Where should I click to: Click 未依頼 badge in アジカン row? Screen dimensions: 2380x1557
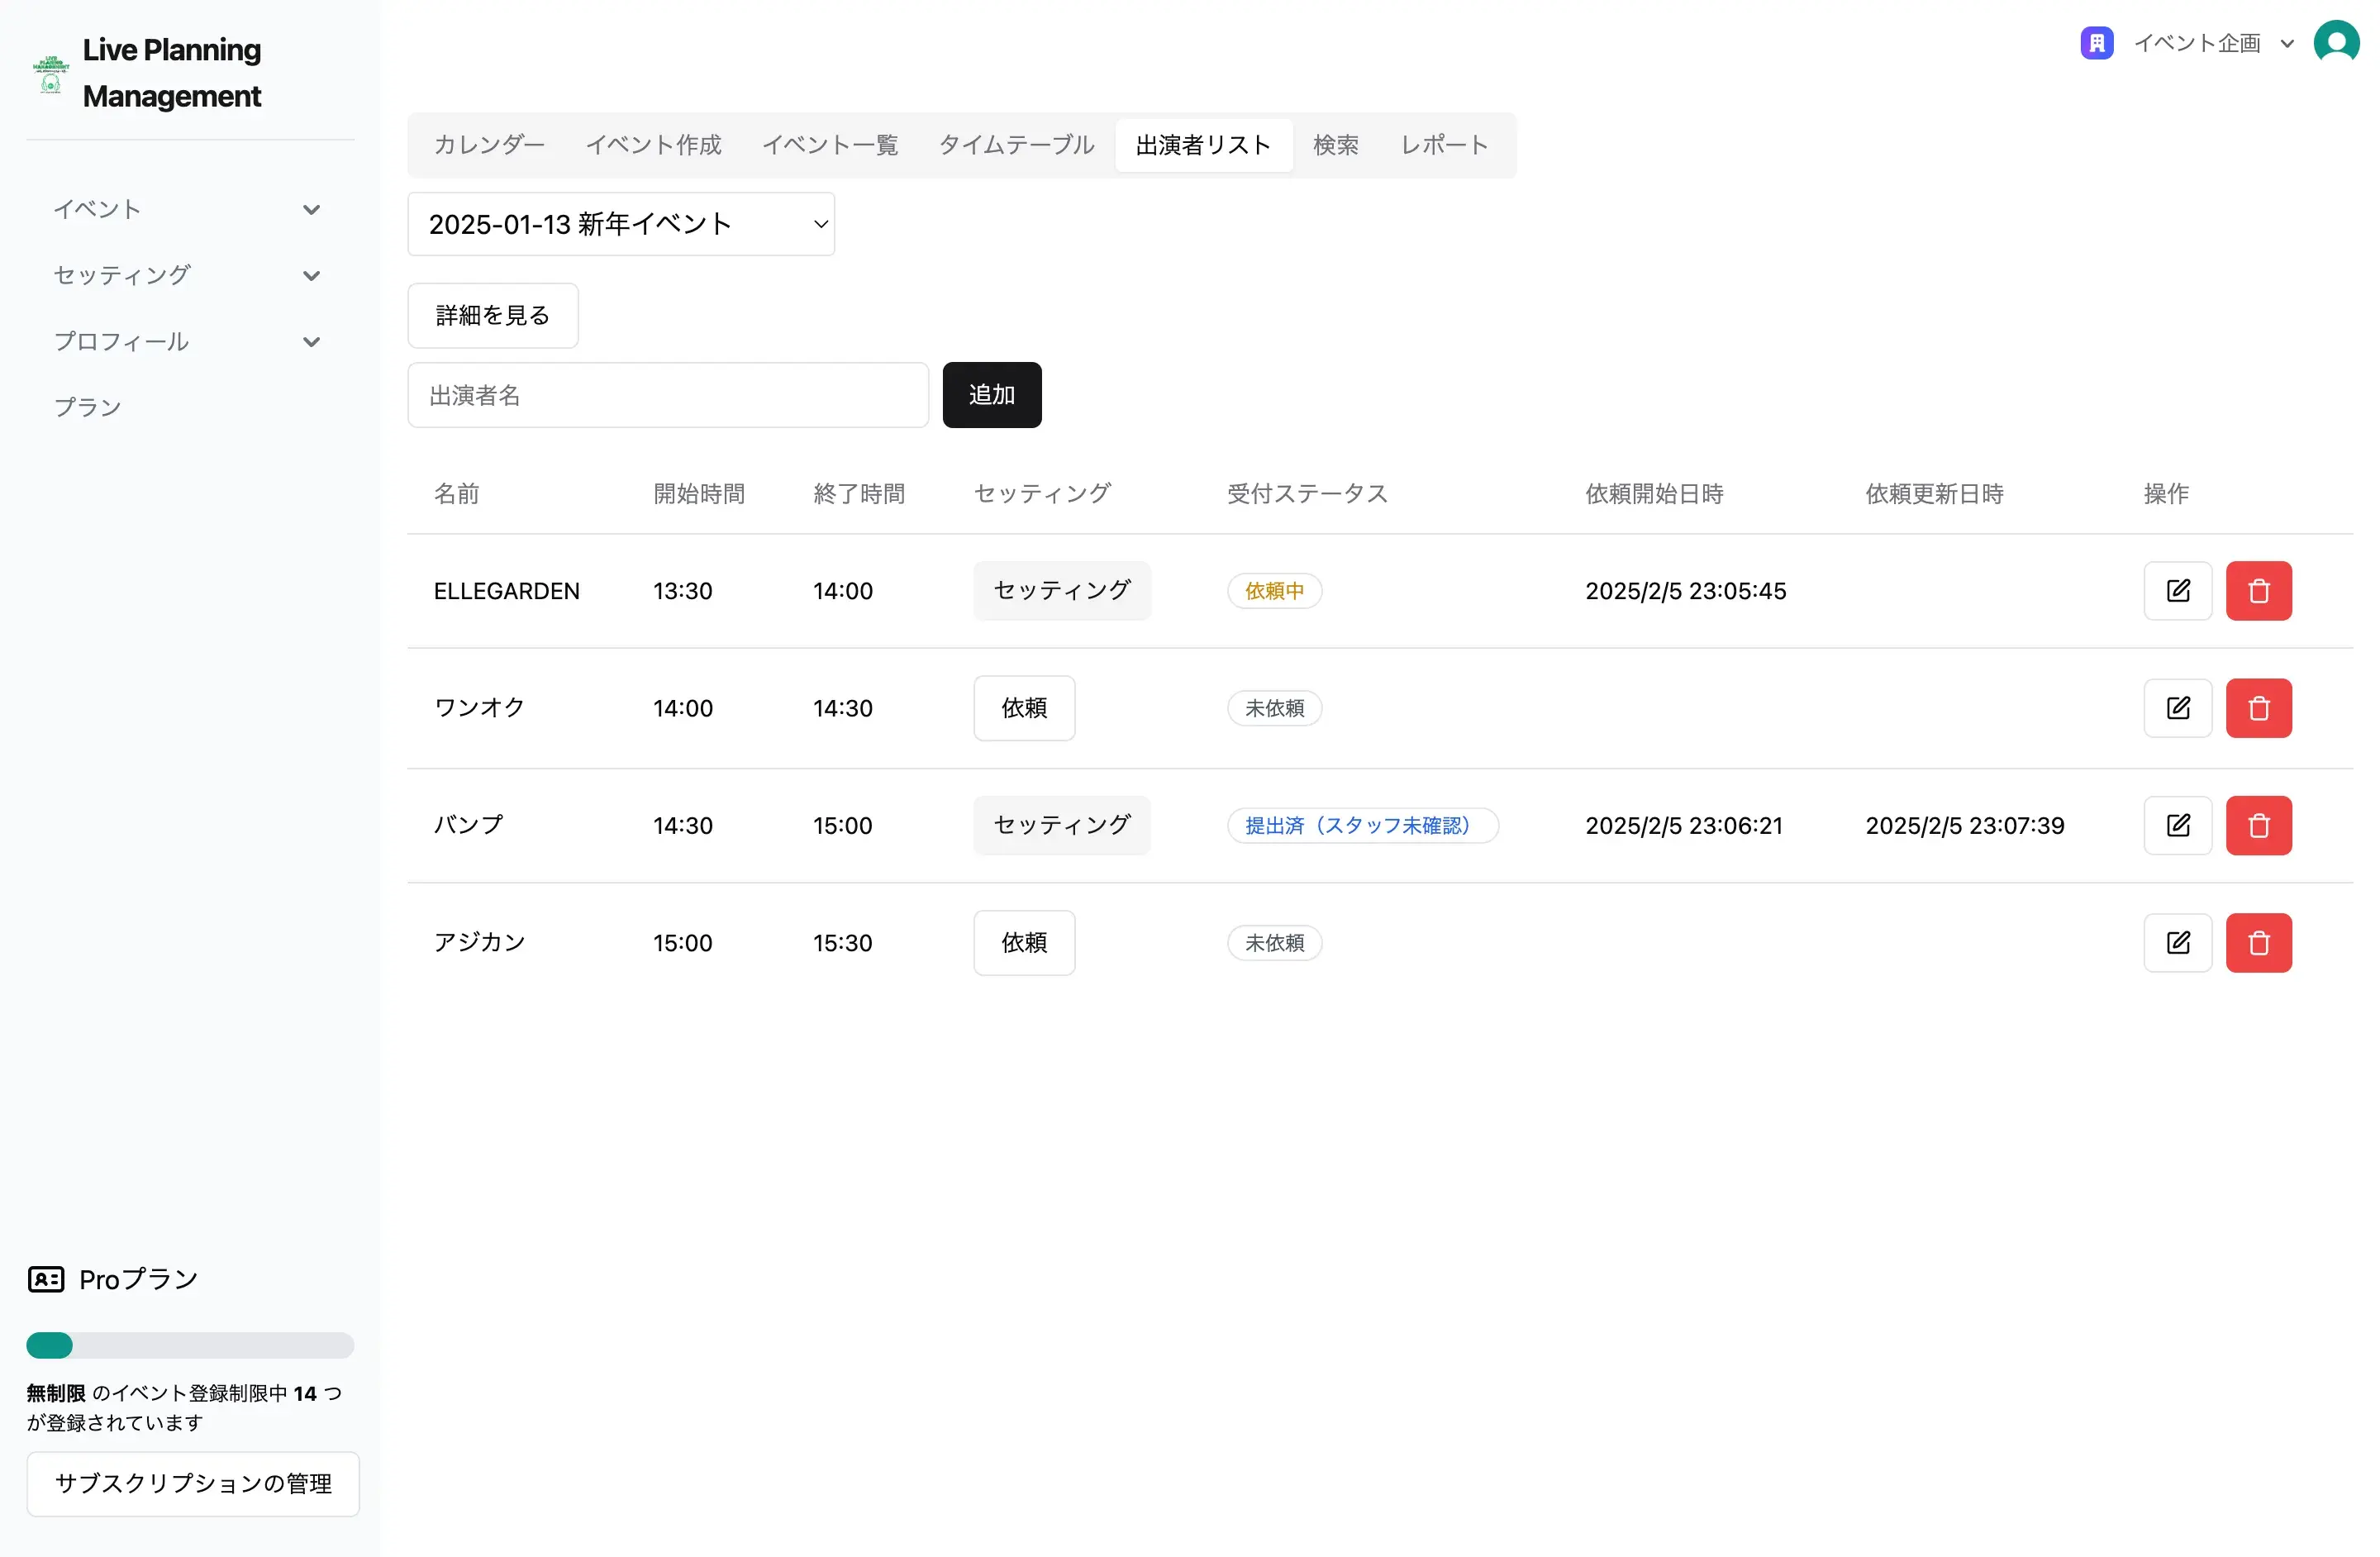coord(1274,942)
